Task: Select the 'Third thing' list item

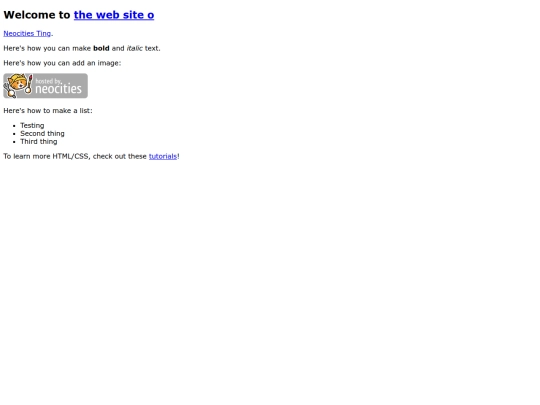Action: coord(39,142)
